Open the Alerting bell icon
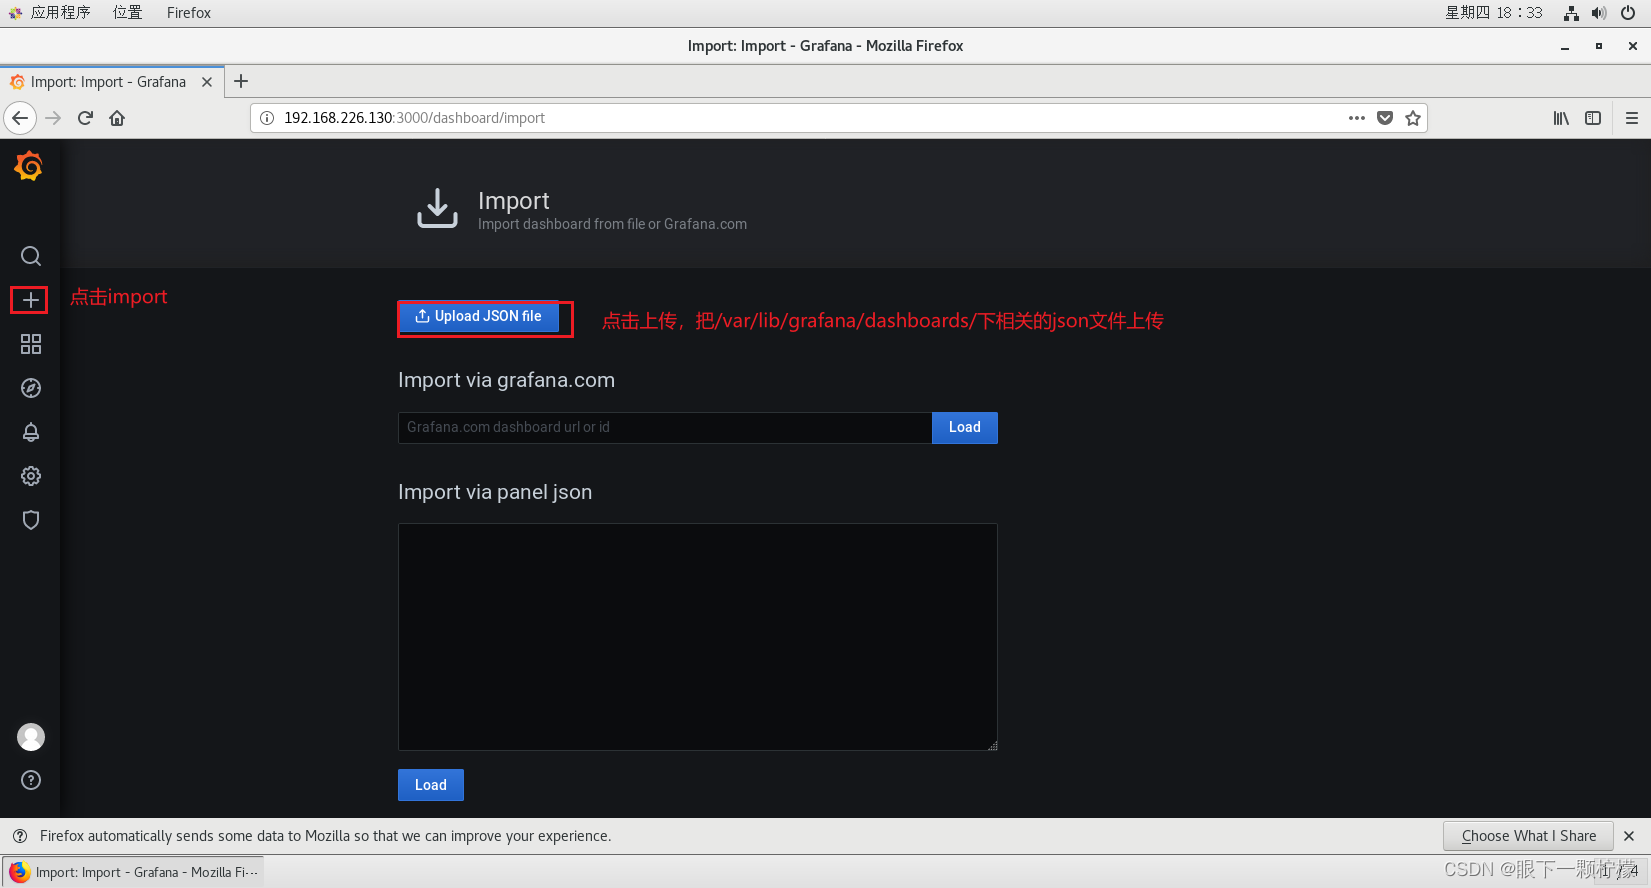This screenshot has width=1651, height=888. point(31,432)
